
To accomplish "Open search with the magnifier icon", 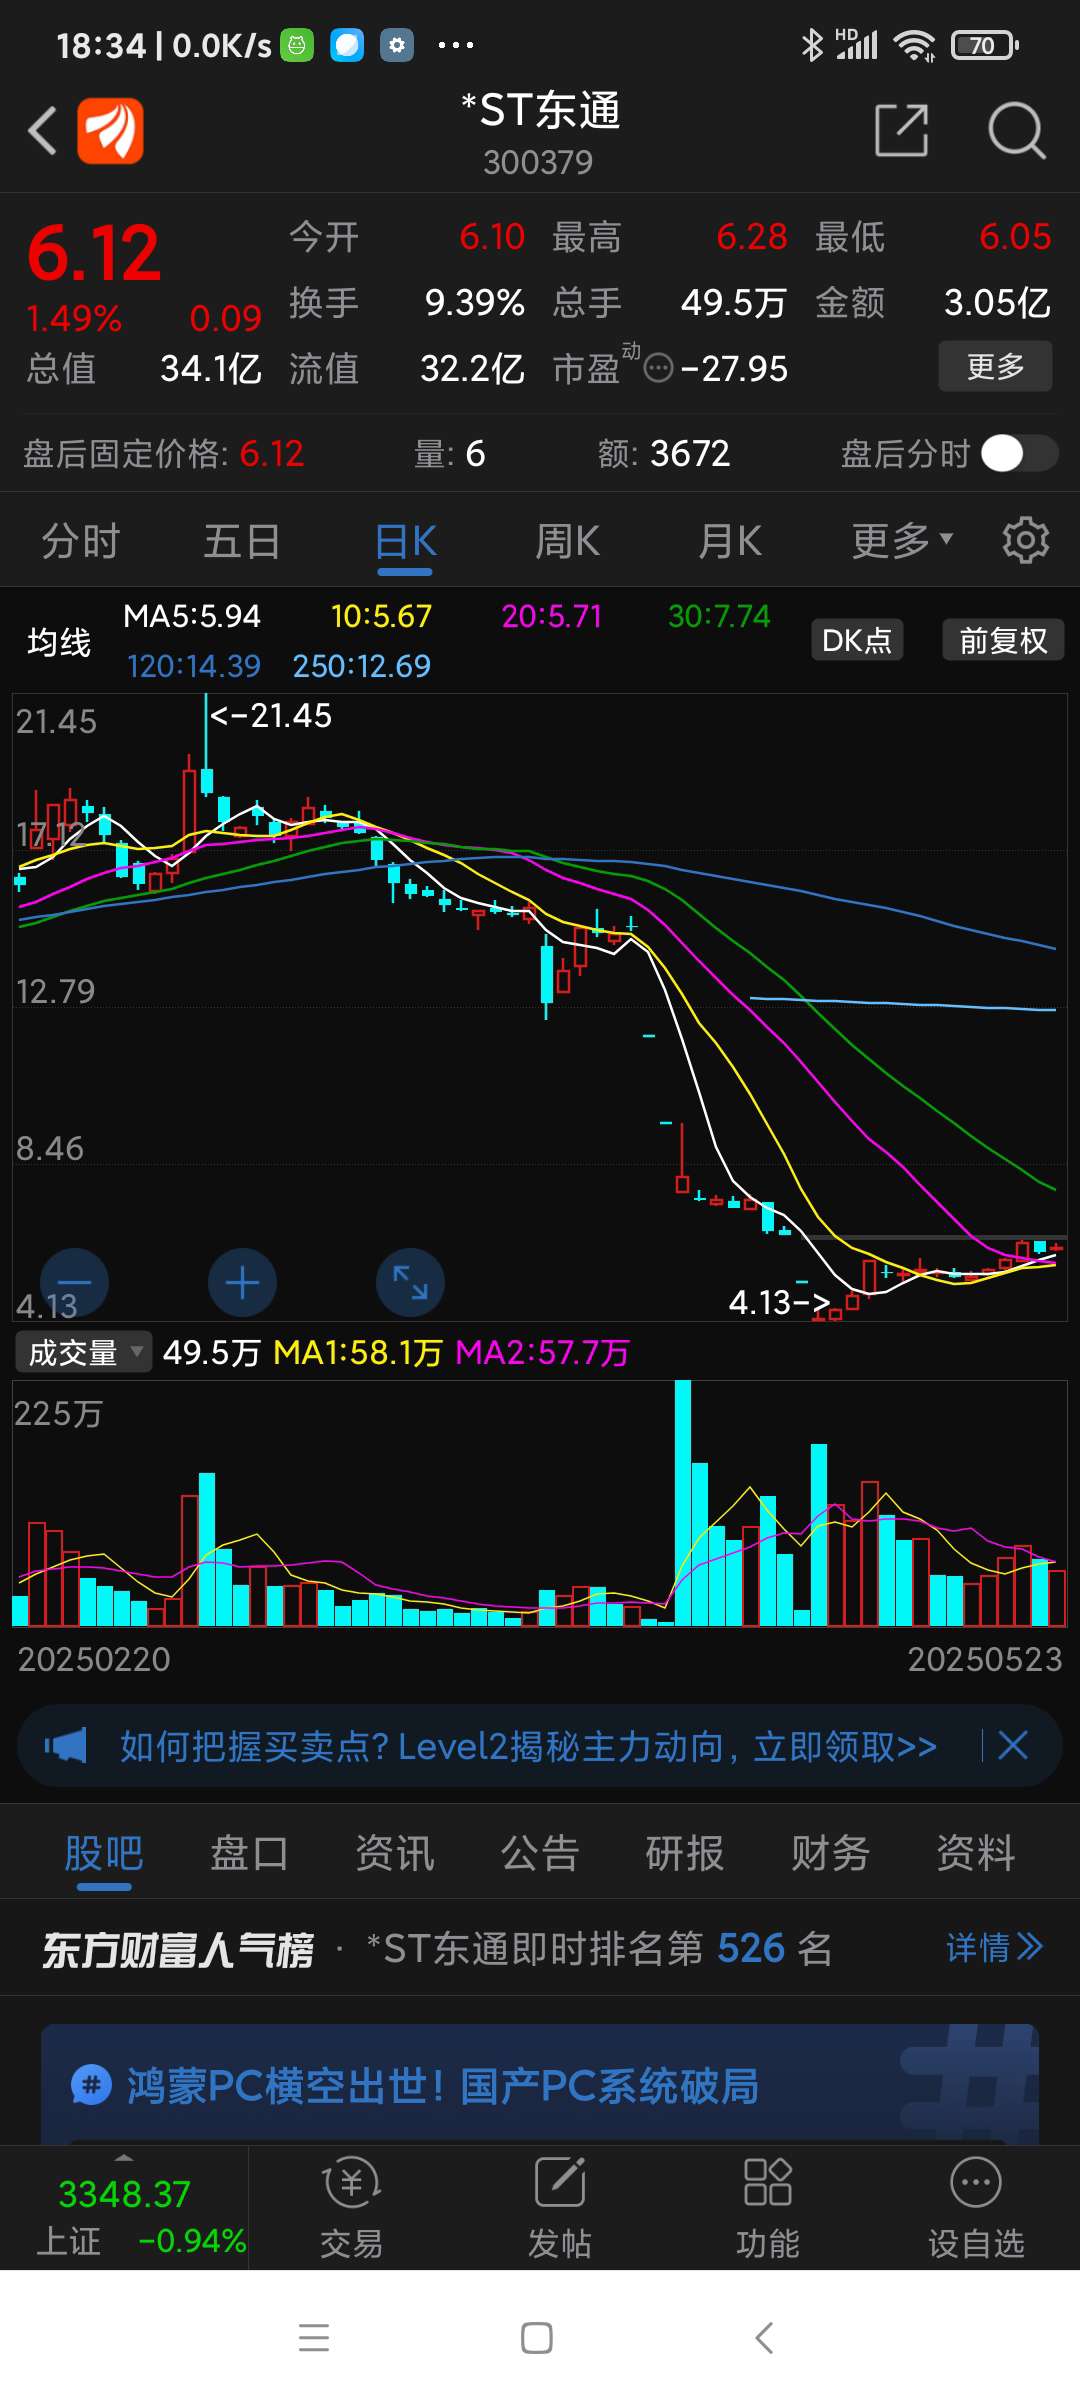I will point(1016,130).
